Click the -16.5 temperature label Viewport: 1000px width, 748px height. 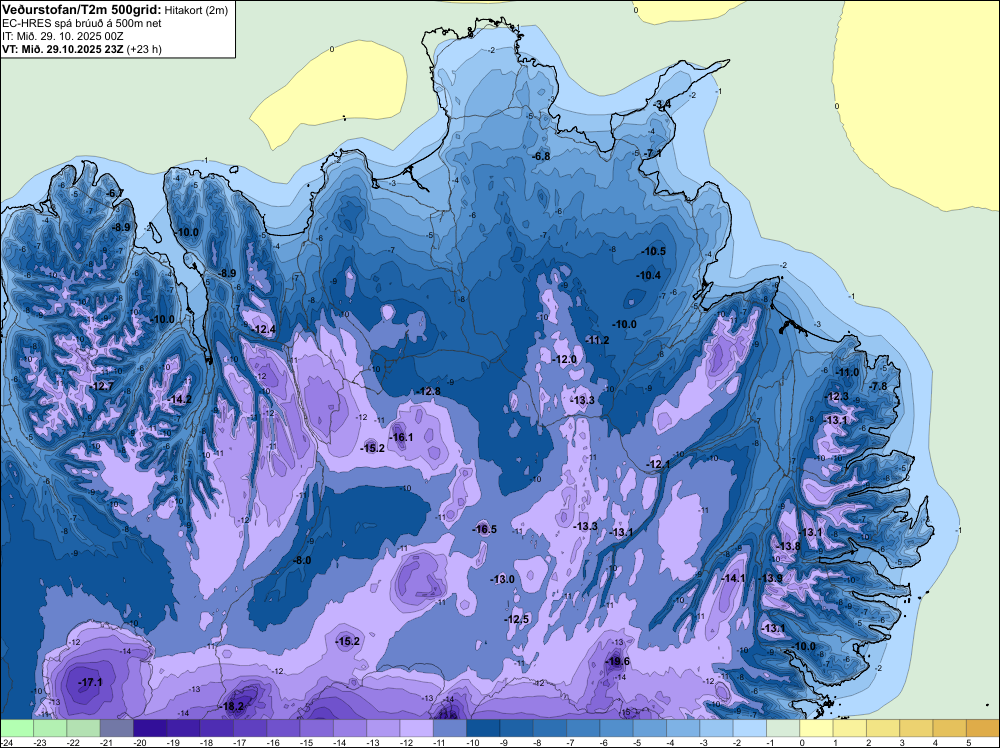(485, 529)
